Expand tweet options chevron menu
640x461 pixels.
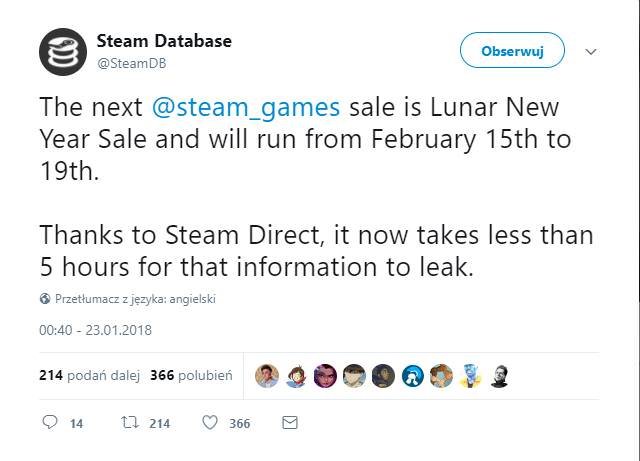pos(590,51)
